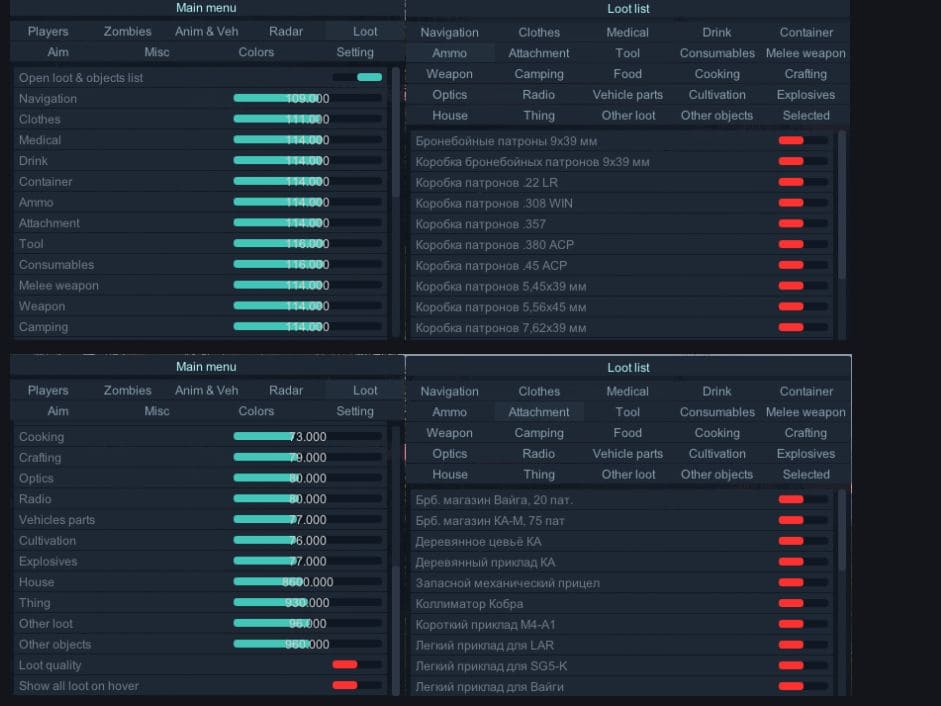The width and height of the screenshot is (941, 706).
Task: Click the Navigation distance slider
Action: (306, 98)
